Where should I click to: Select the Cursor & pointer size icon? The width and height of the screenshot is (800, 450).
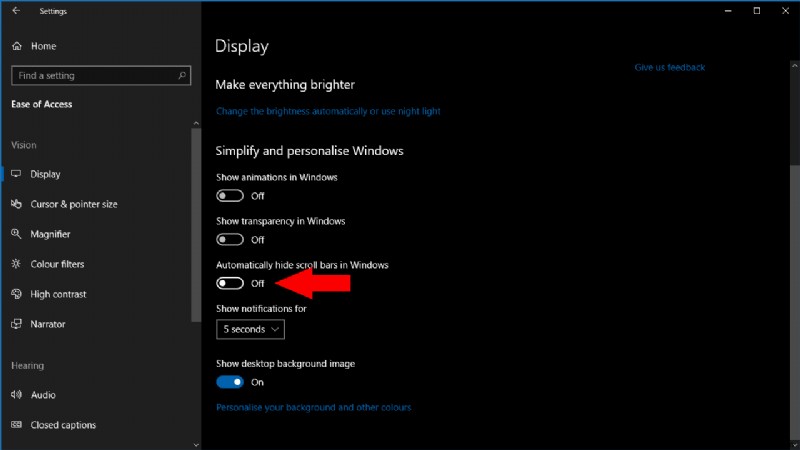[16, 204]
